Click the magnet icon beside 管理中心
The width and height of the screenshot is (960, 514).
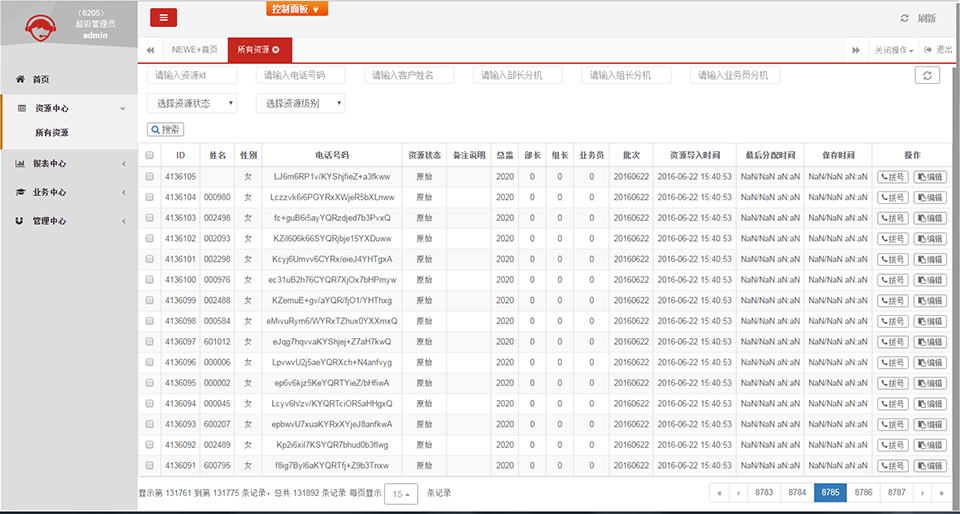click(x=19, y=221)
